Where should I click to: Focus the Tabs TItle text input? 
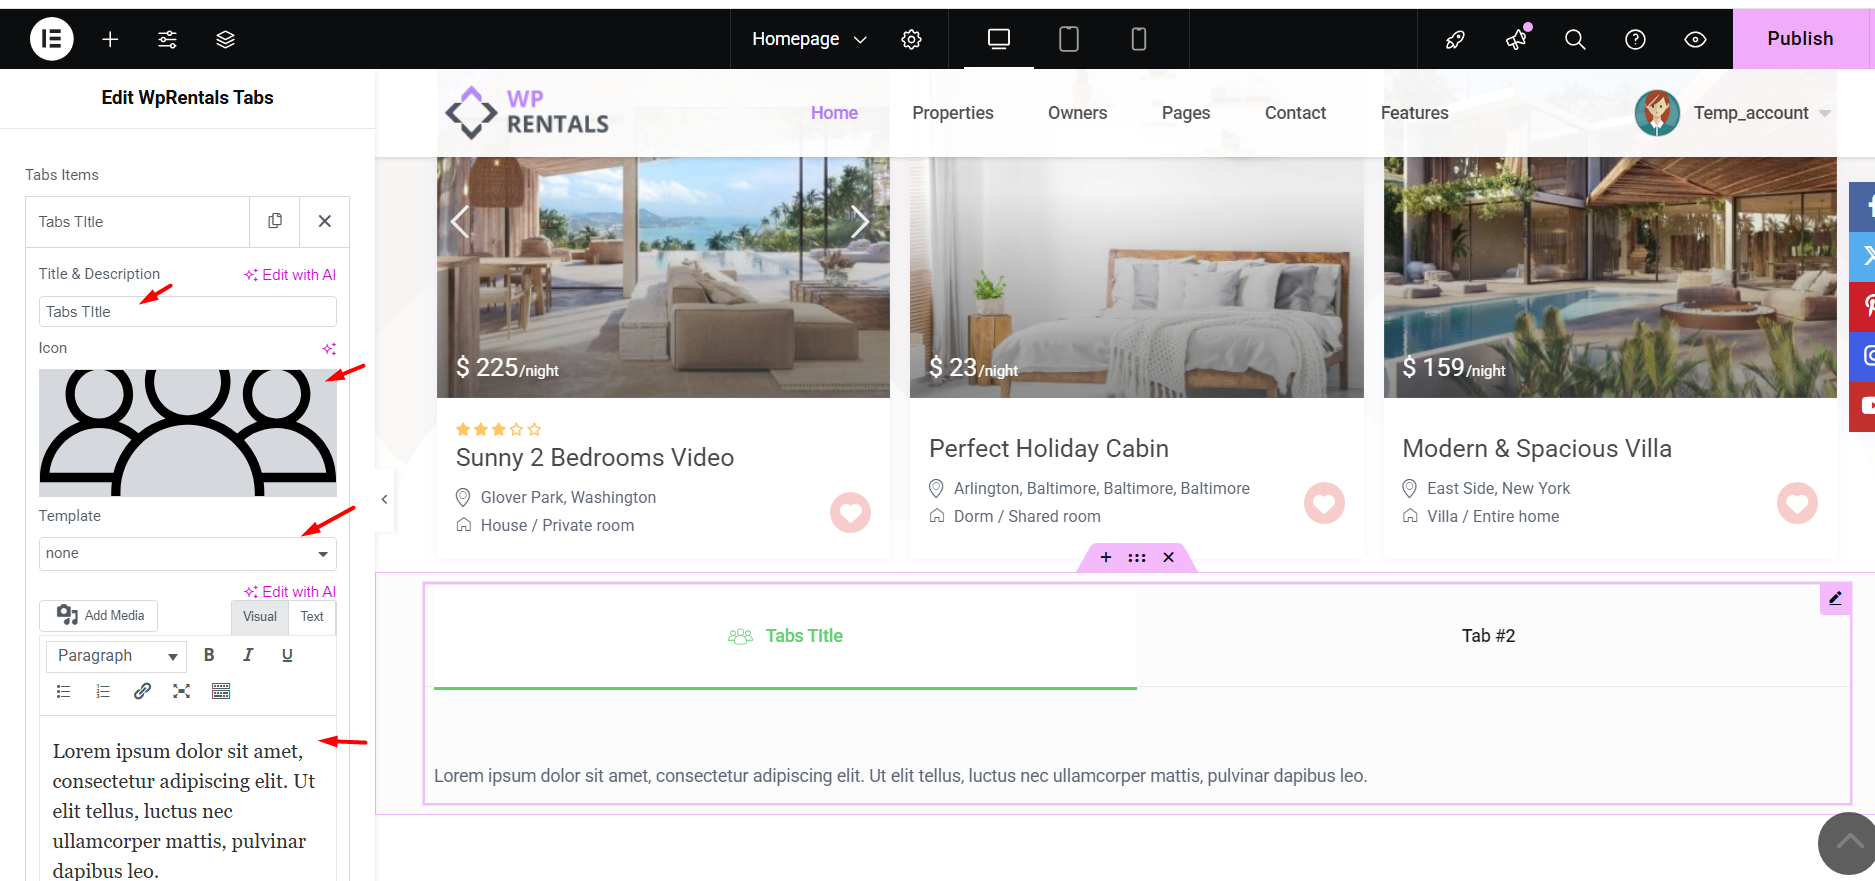[188, 312]
